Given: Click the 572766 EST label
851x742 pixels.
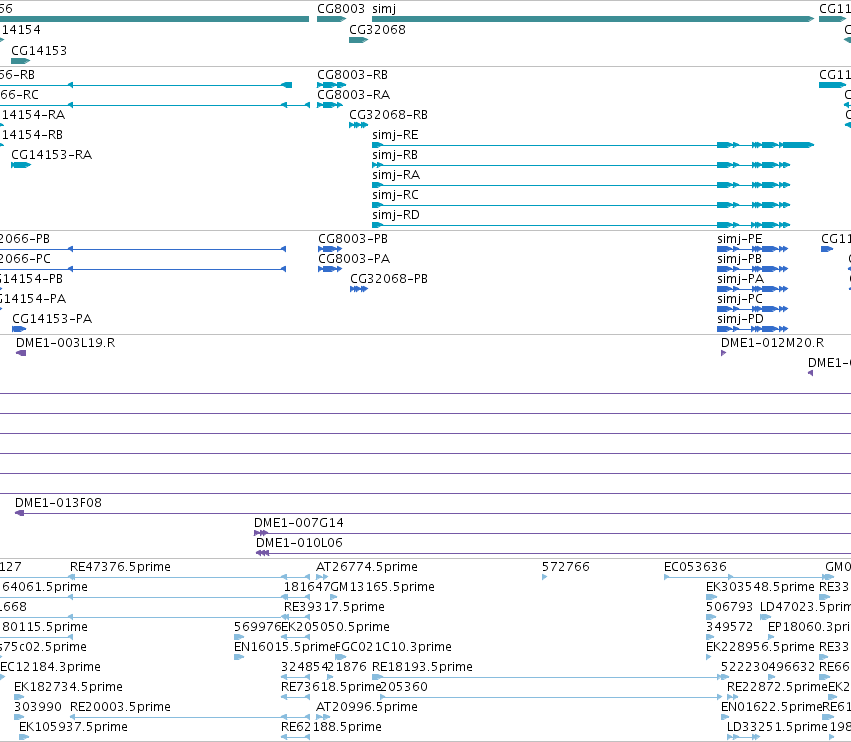Looking at the screenshot, I should (566, 567).
